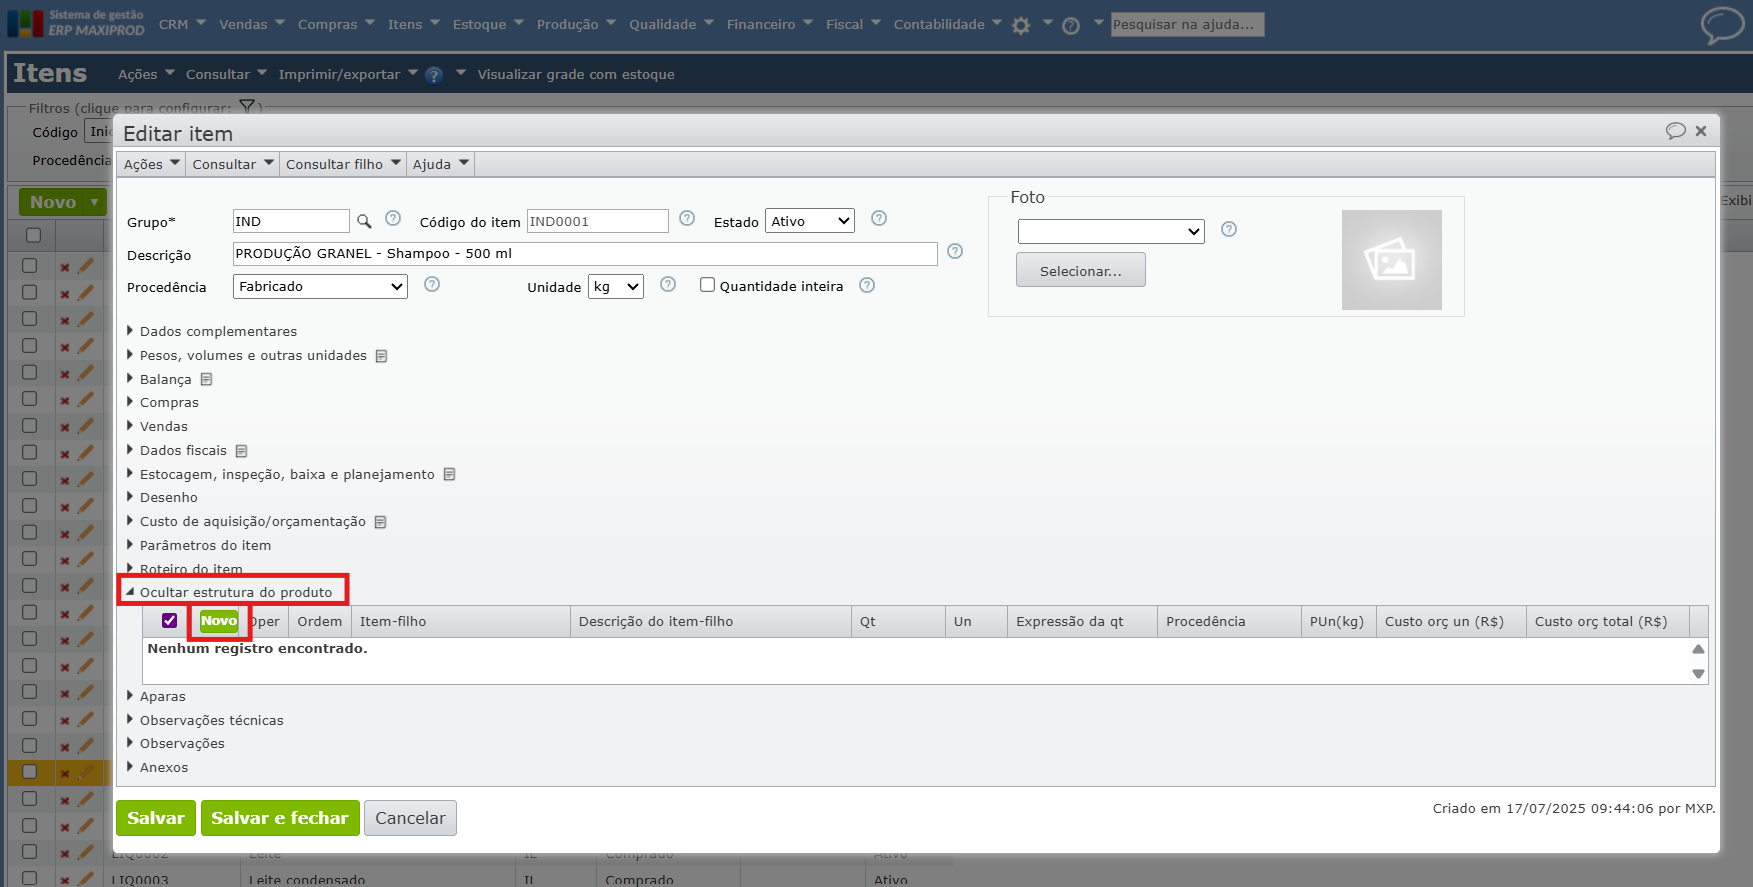This screenshot has height=887, width=1753.
Task: Expand the Compras section
Action: (x=163, y=402)
